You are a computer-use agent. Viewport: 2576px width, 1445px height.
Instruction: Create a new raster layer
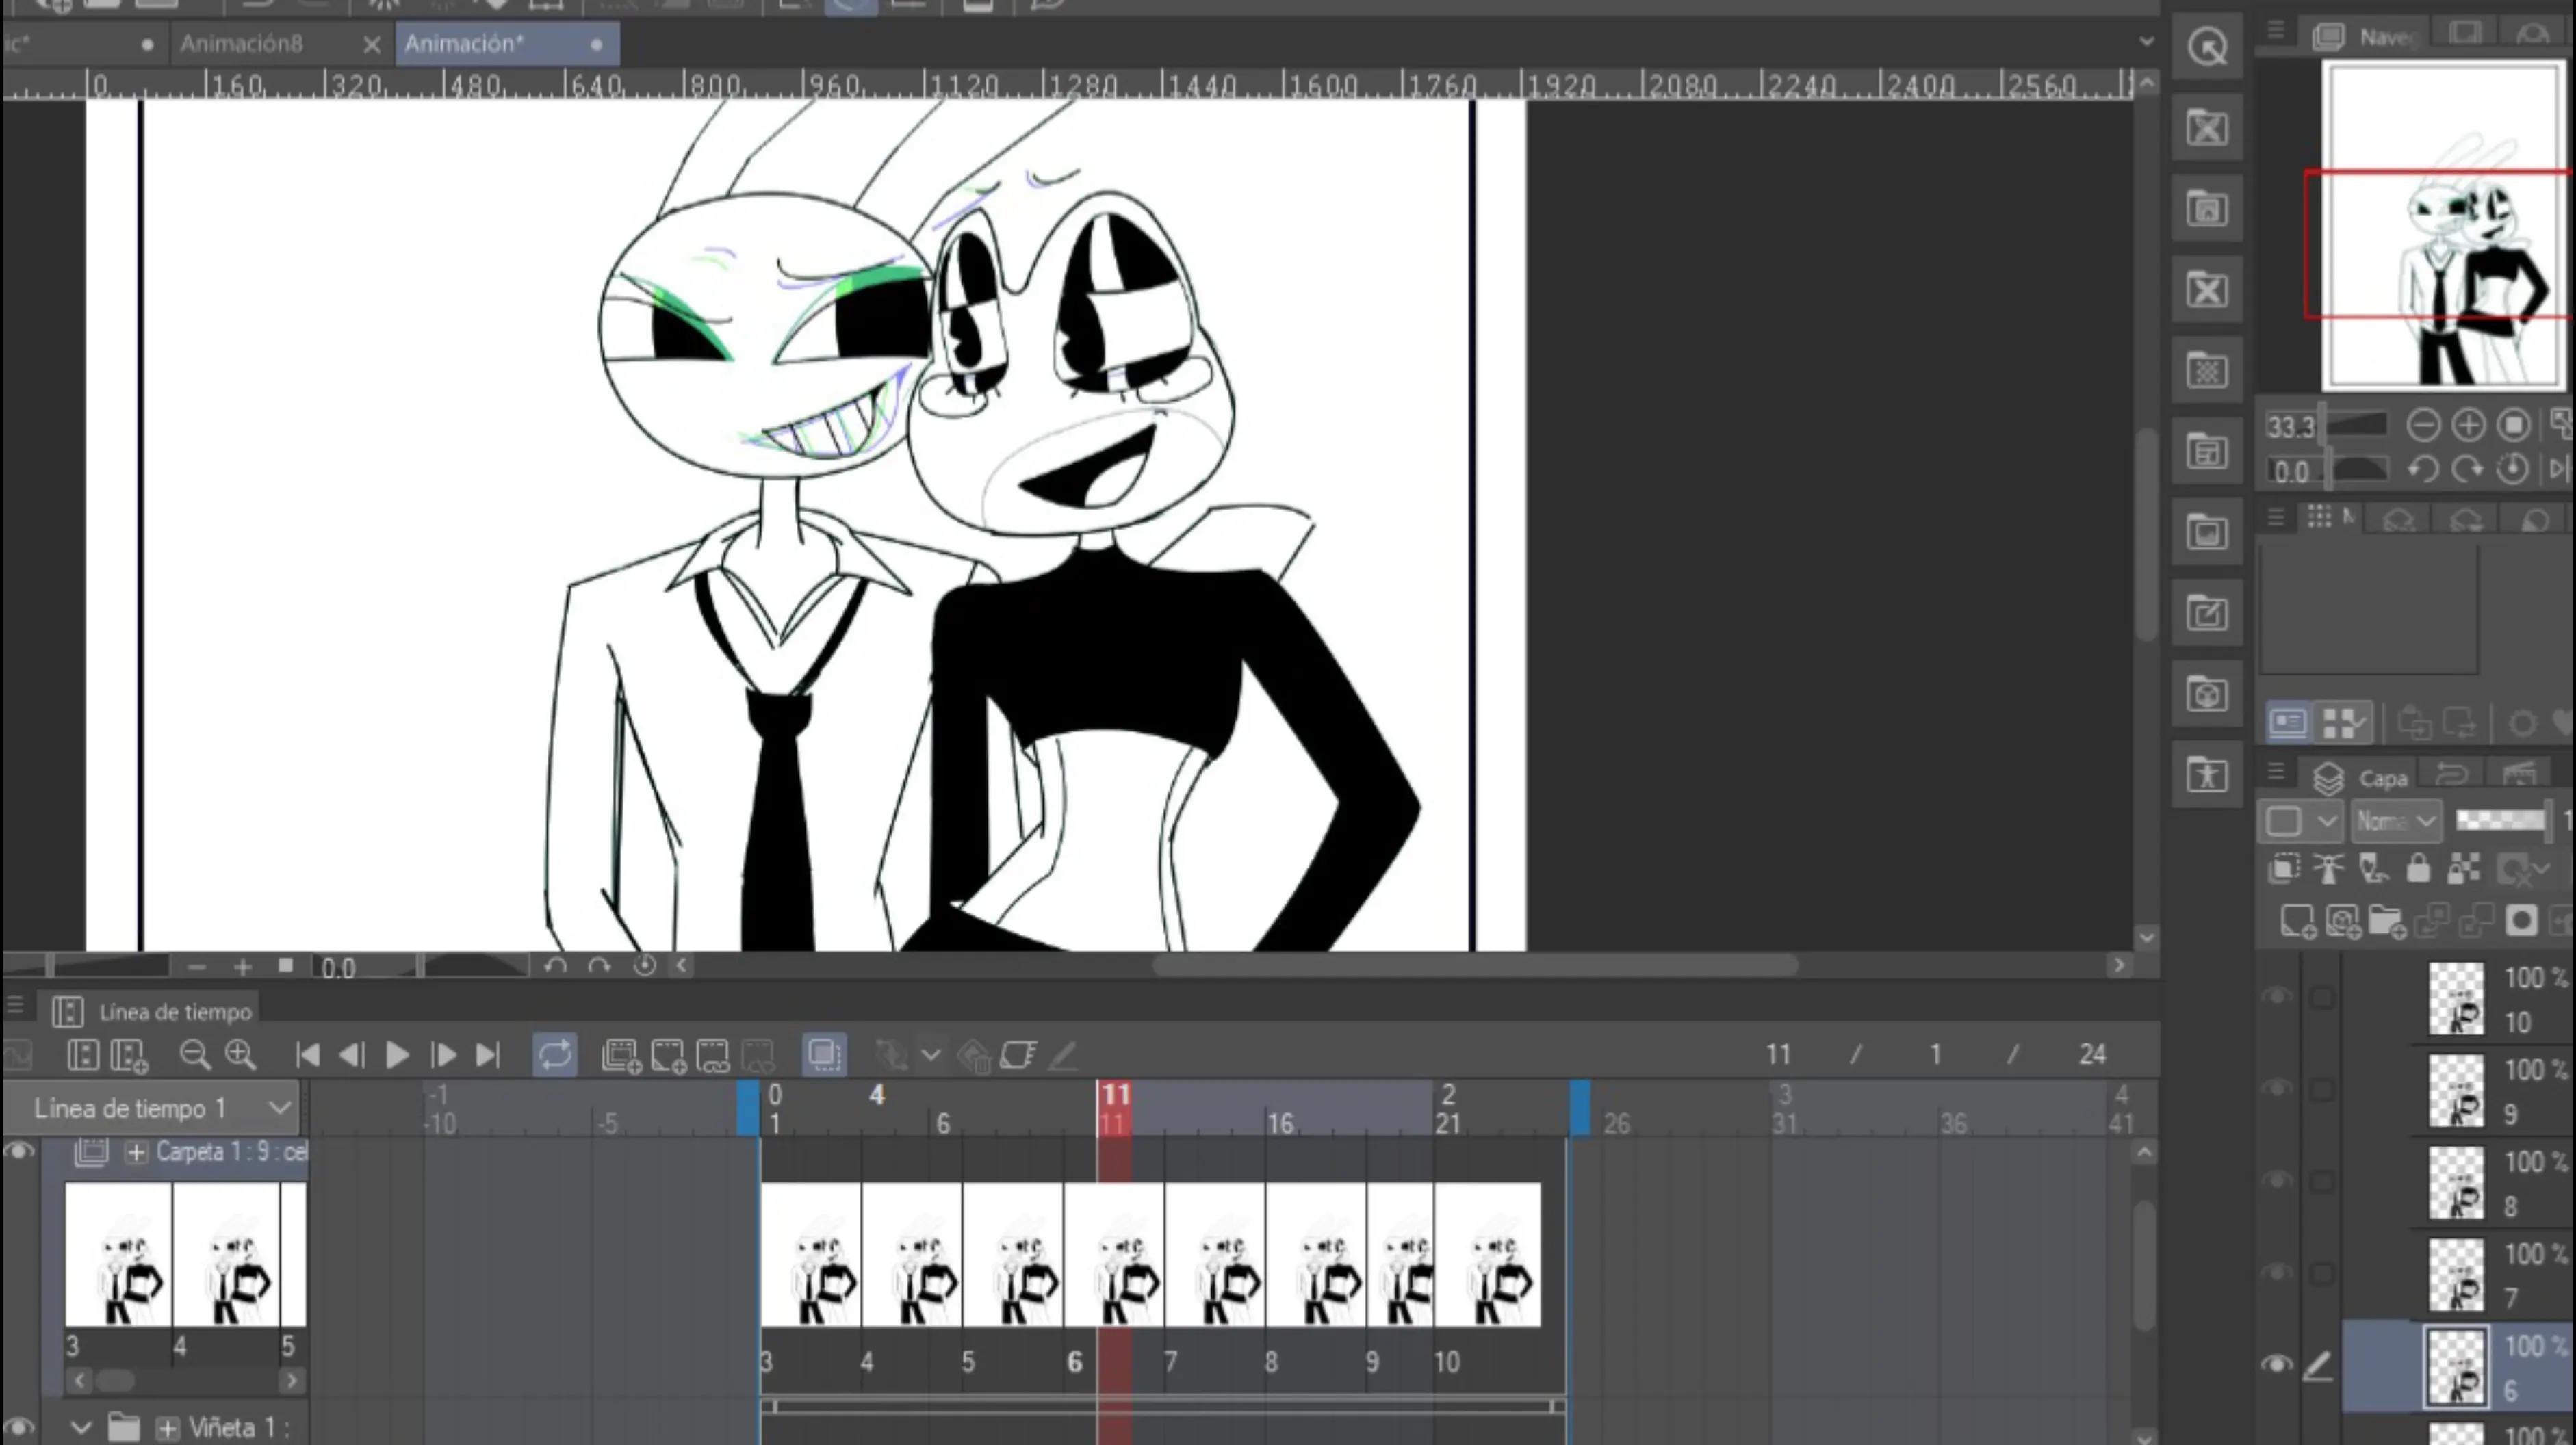2298,921
